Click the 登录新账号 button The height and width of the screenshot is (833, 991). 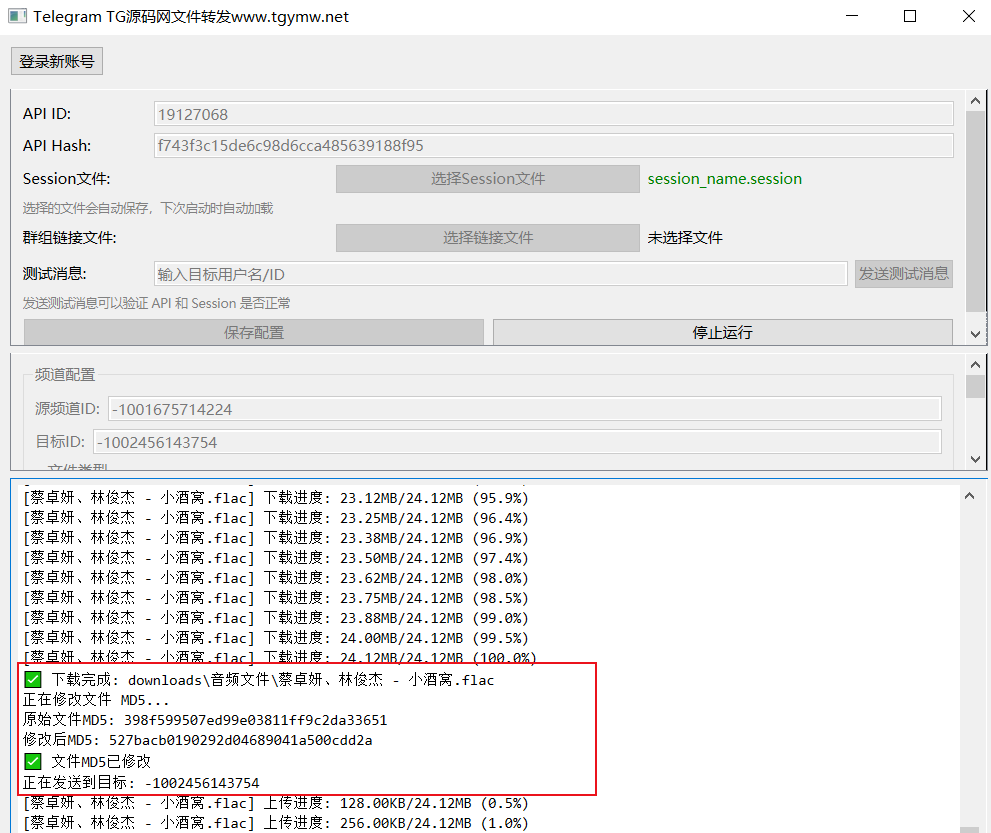point(57,61)
